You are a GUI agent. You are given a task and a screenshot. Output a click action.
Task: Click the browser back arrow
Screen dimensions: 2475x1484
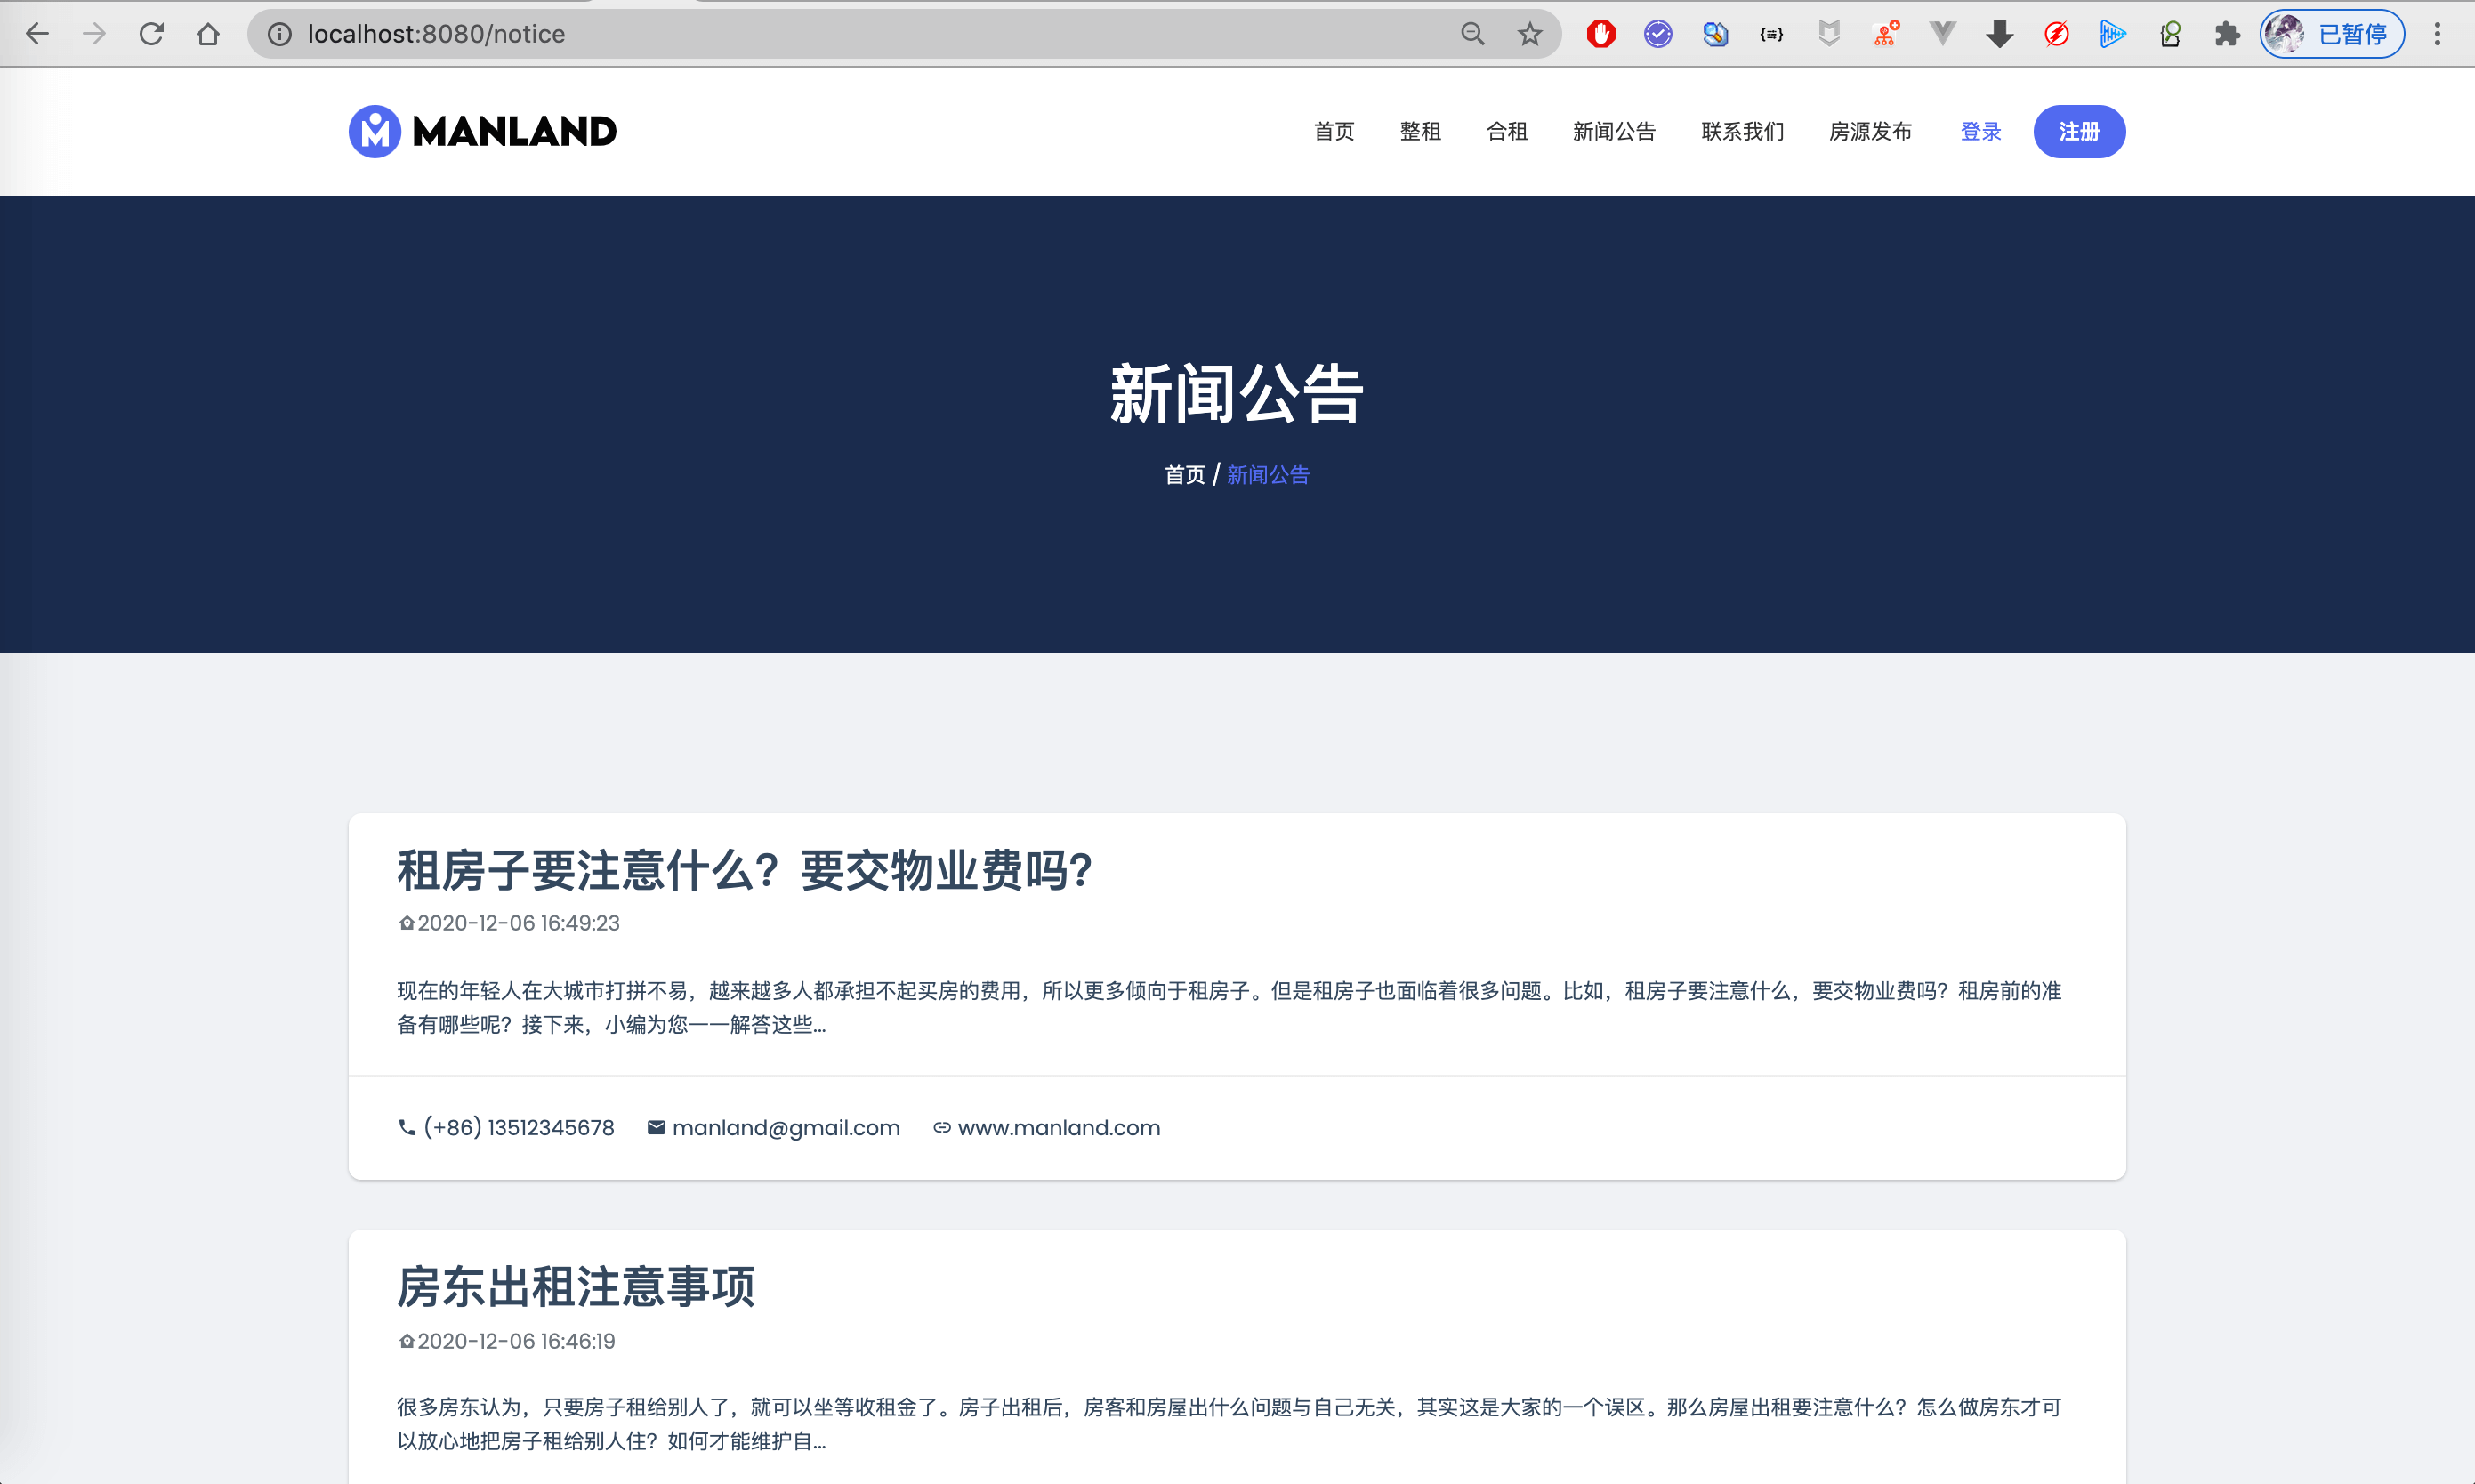click(x=37, y=34)
